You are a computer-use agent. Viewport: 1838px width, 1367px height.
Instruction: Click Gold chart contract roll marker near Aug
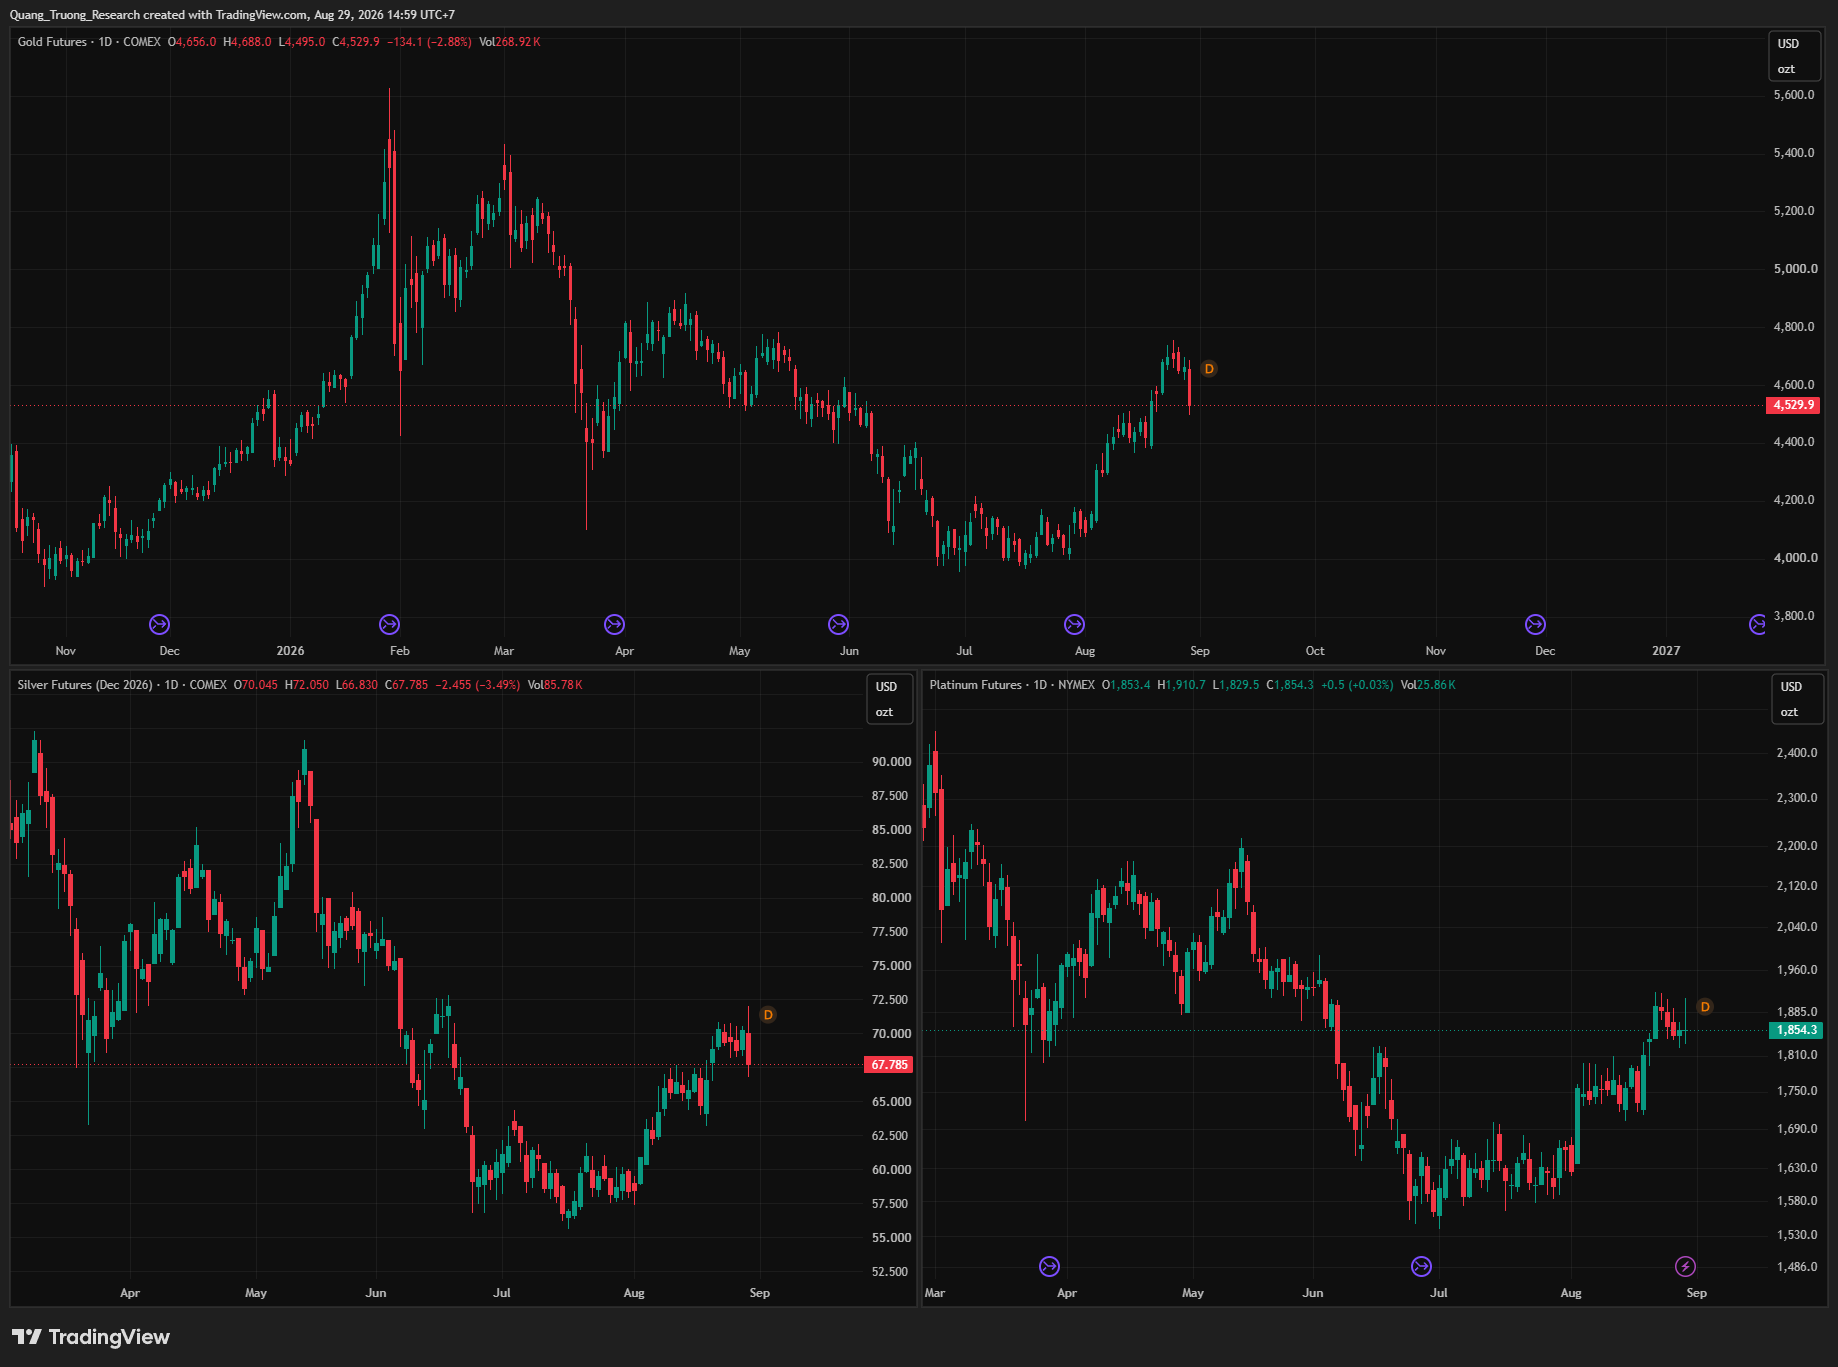[1074, 625]
